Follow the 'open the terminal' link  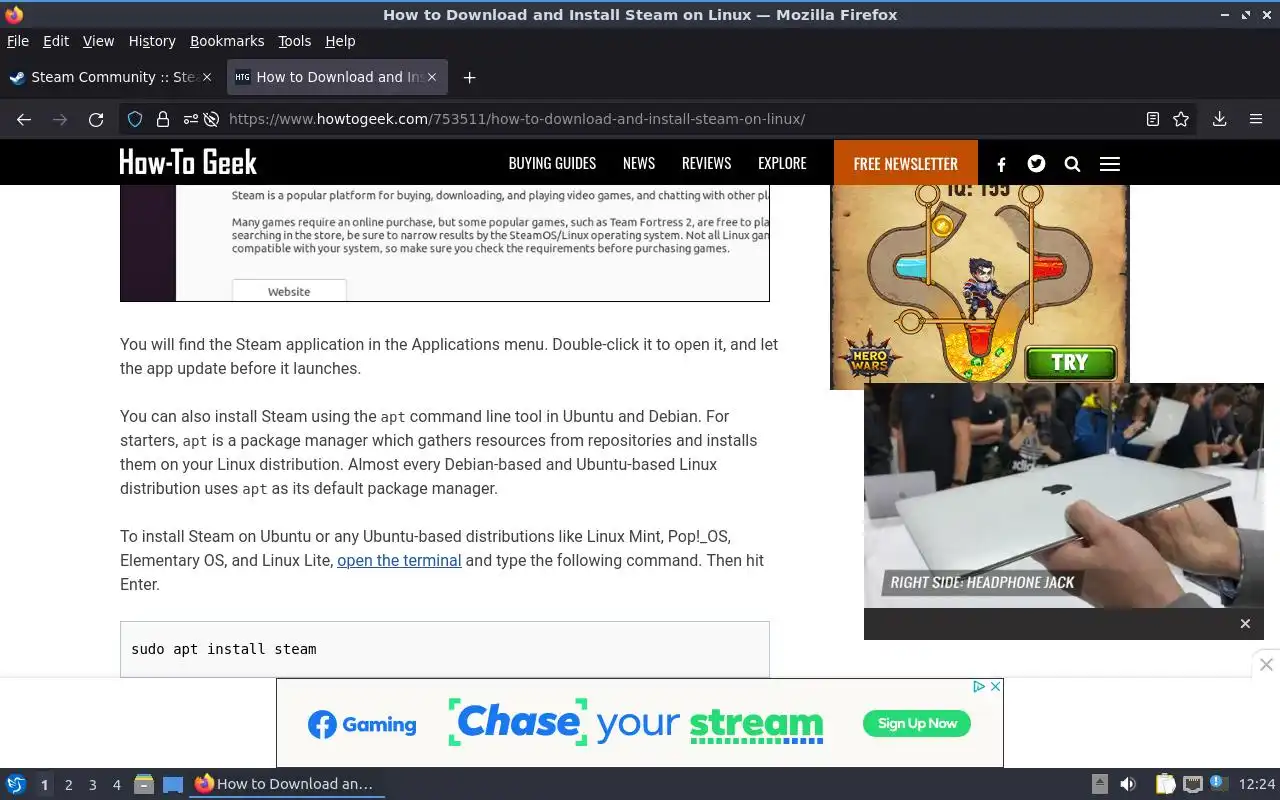(x=399, y=560)
